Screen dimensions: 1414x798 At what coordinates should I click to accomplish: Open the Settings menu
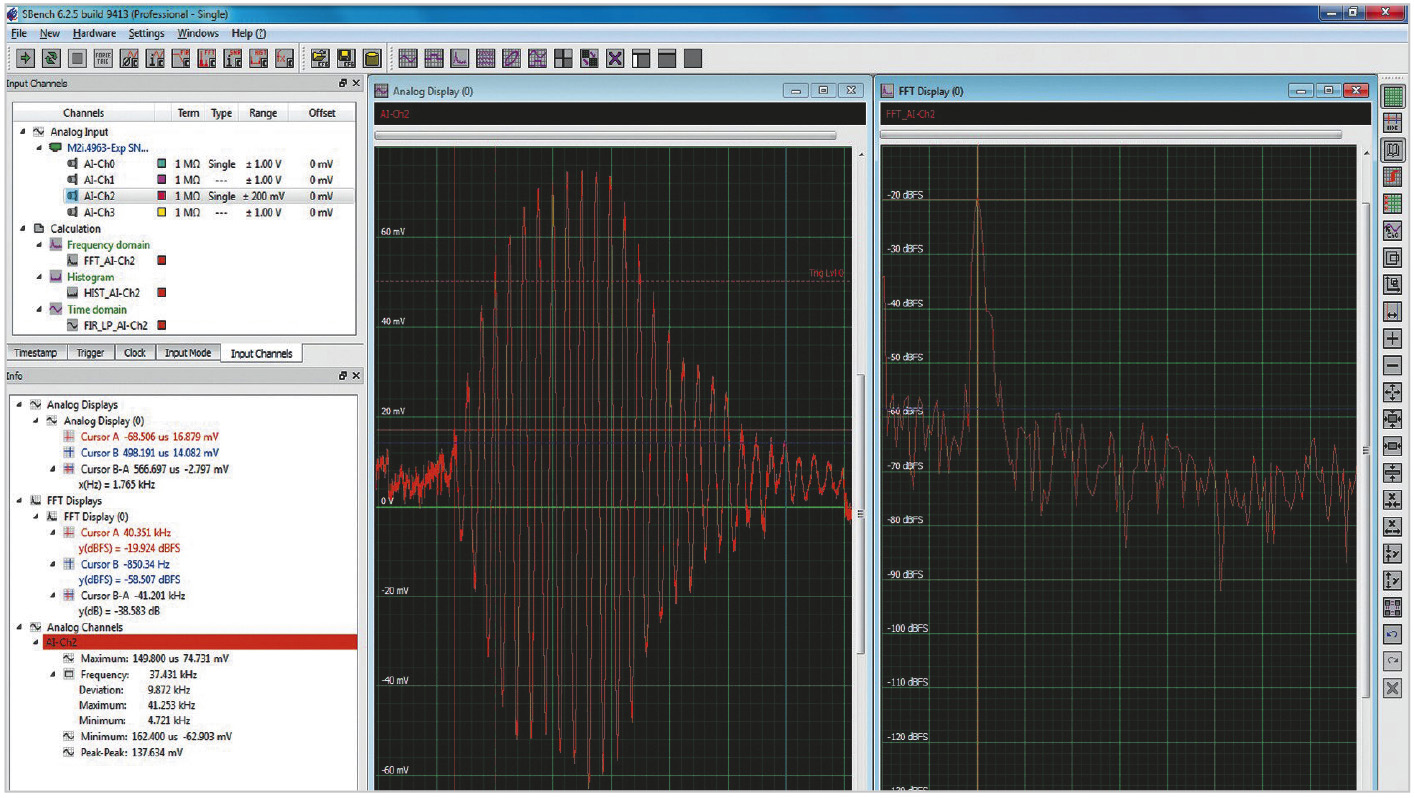(x=146, y=33)
